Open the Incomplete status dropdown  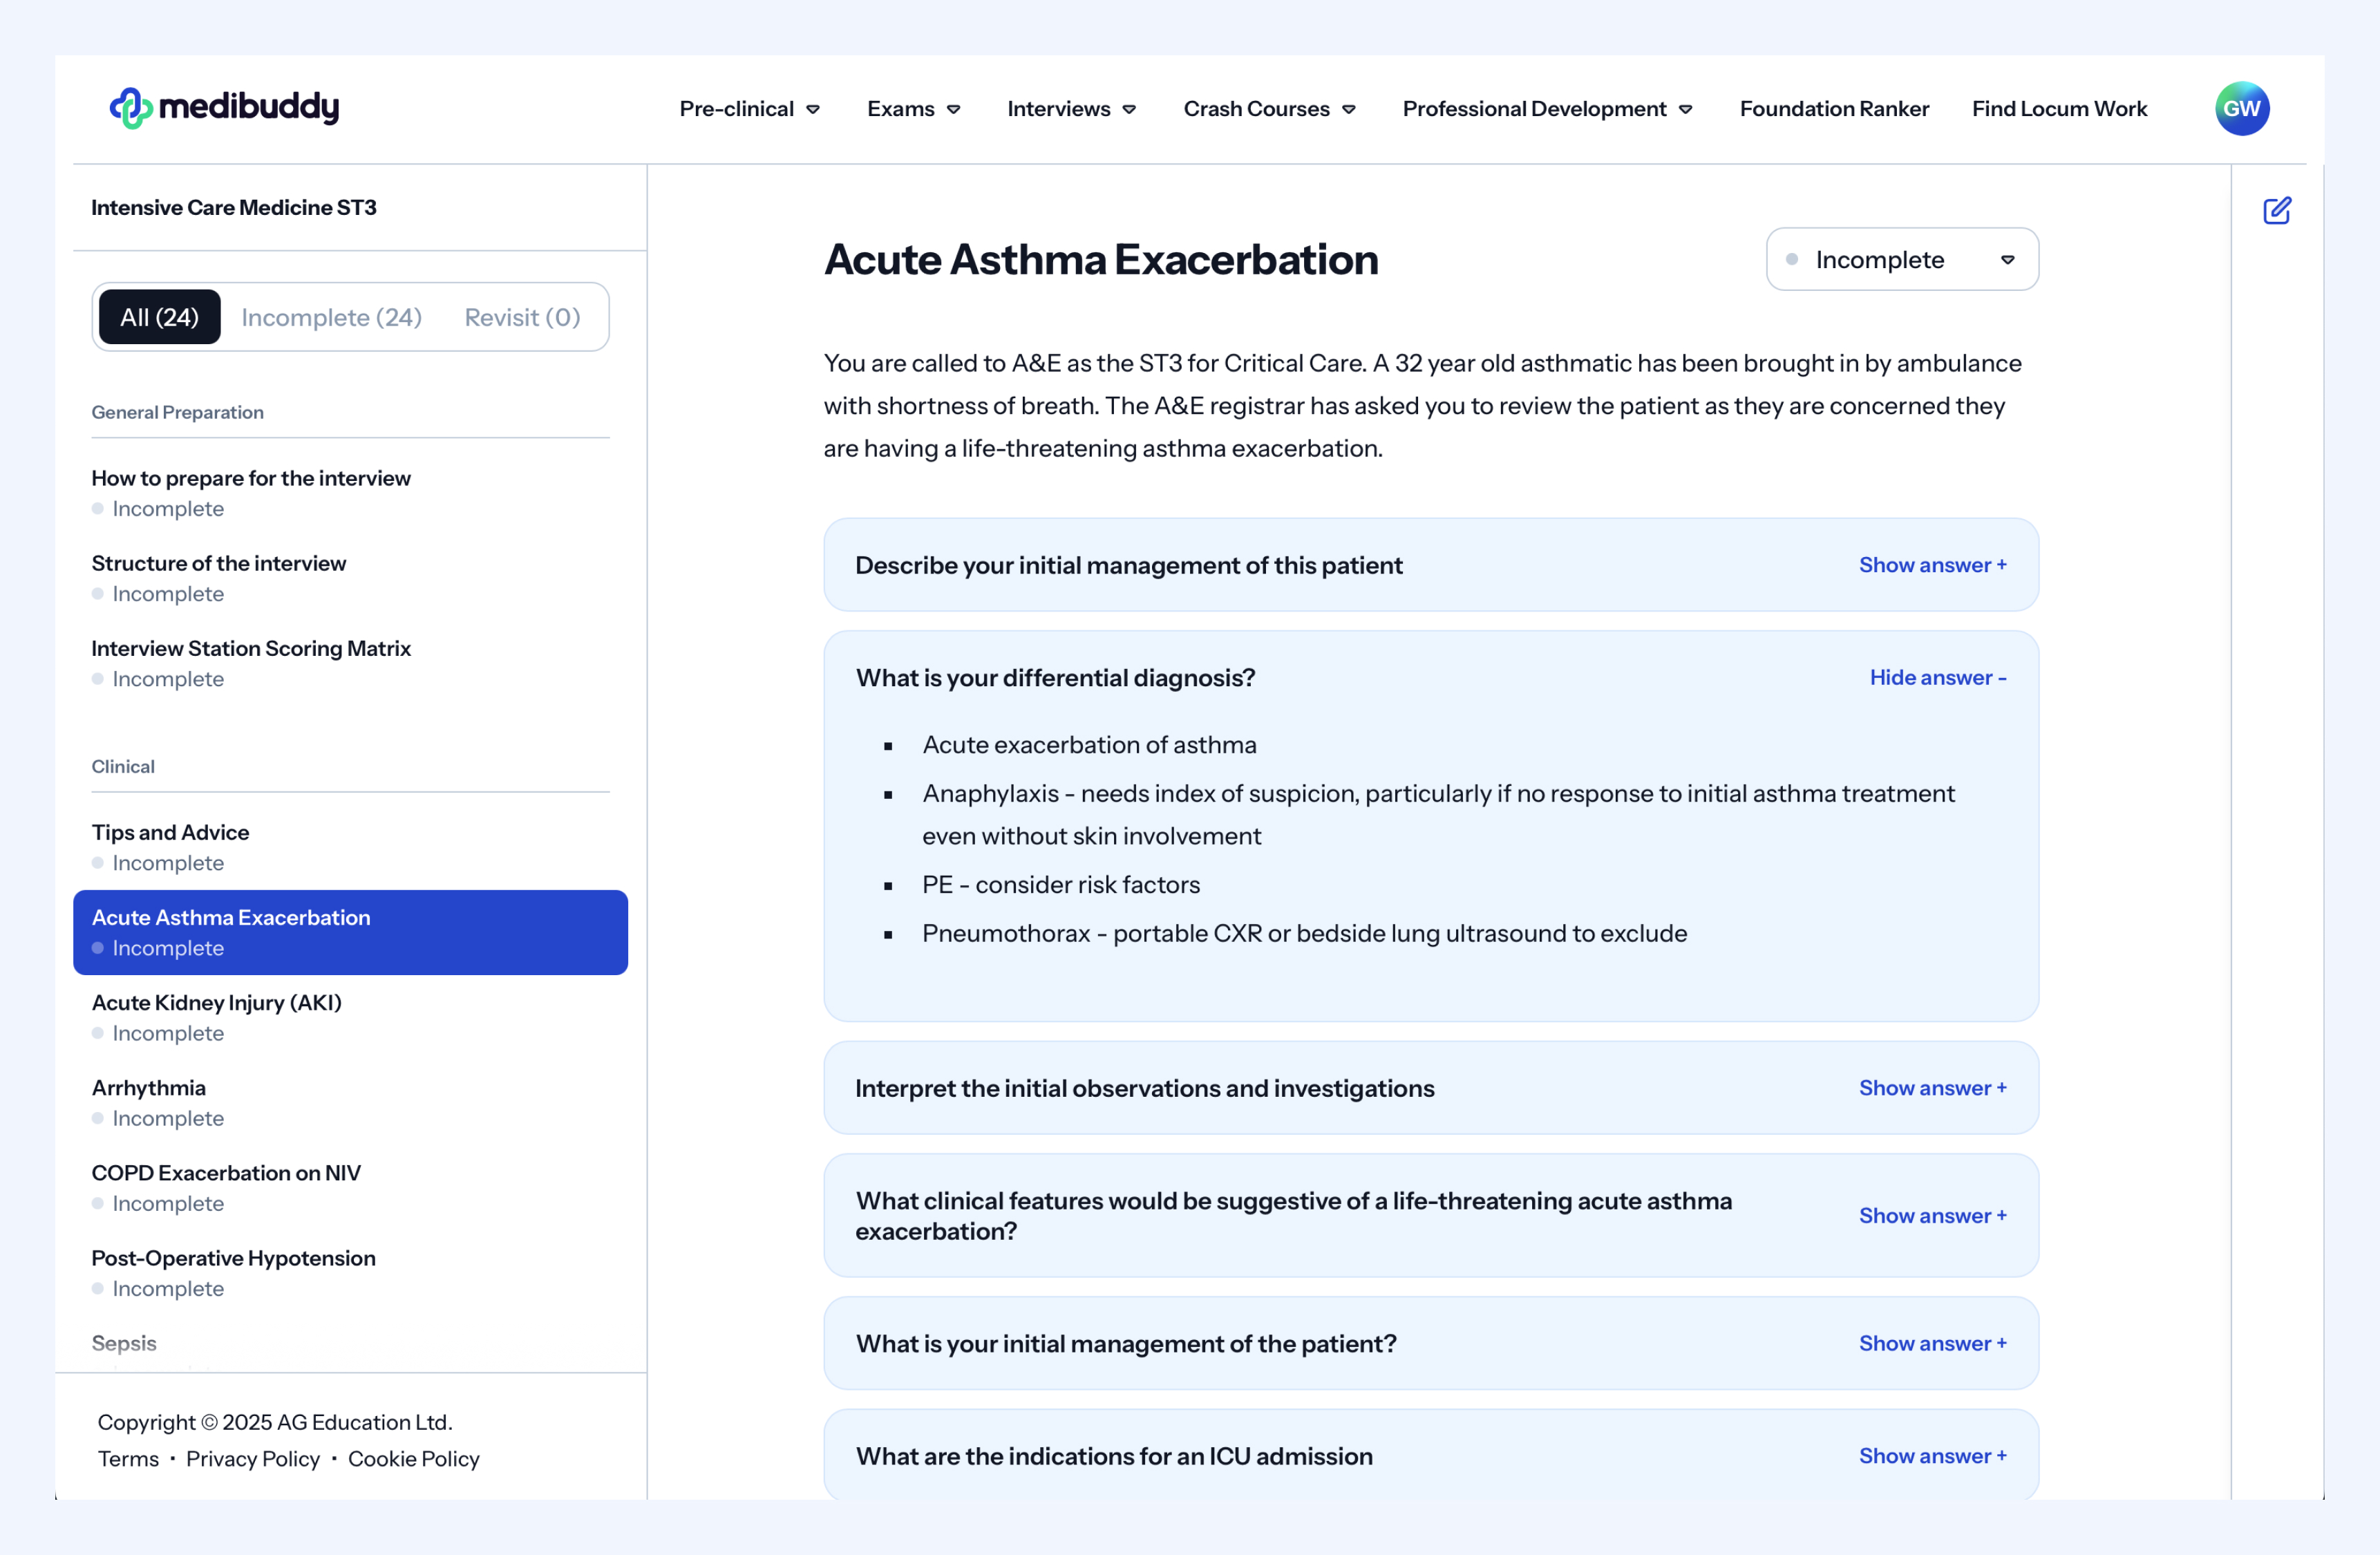pos(1901,260)
